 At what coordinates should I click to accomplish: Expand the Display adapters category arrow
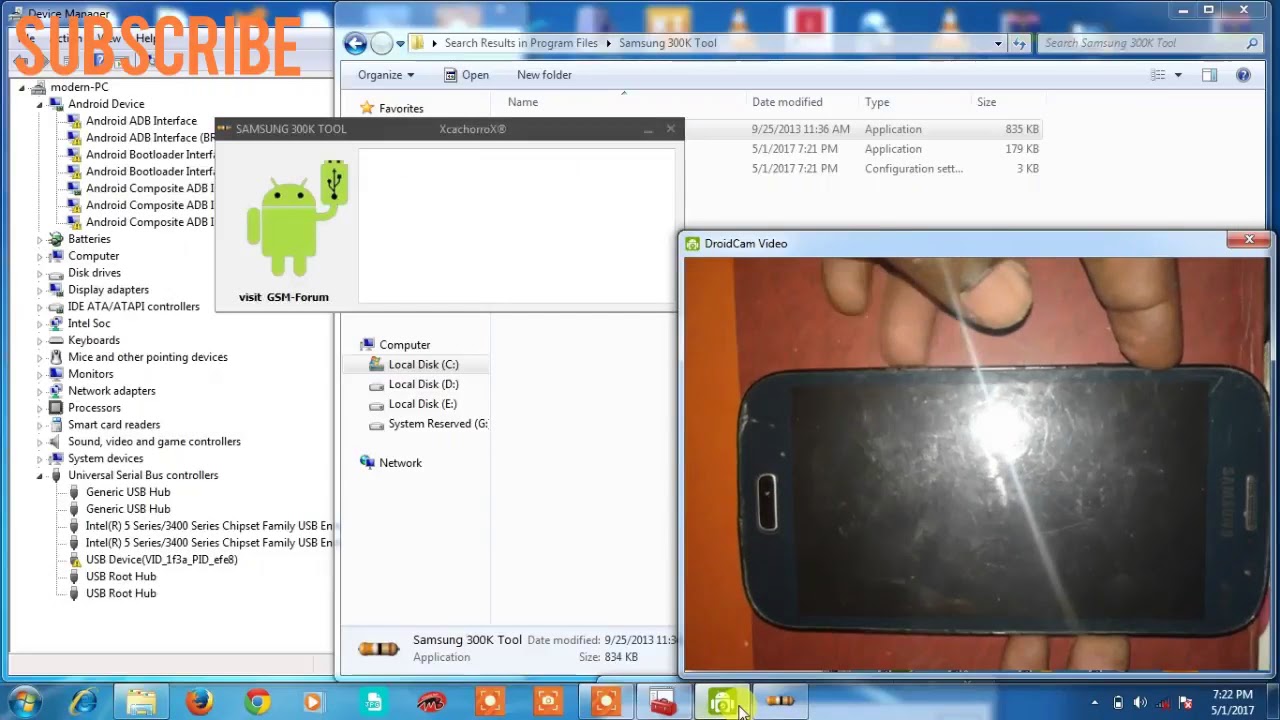[x=39, y=290]
